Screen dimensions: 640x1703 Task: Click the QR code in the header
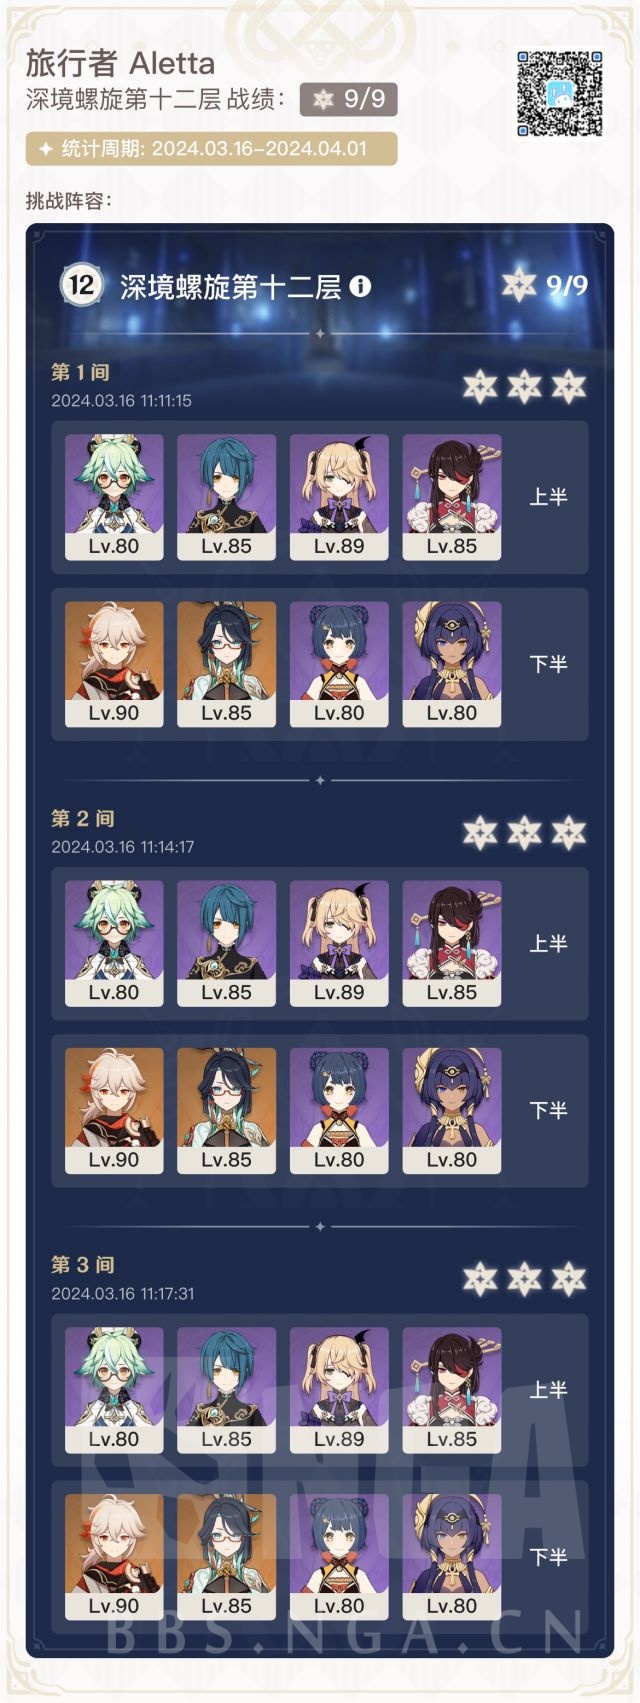tap(560, 94)
